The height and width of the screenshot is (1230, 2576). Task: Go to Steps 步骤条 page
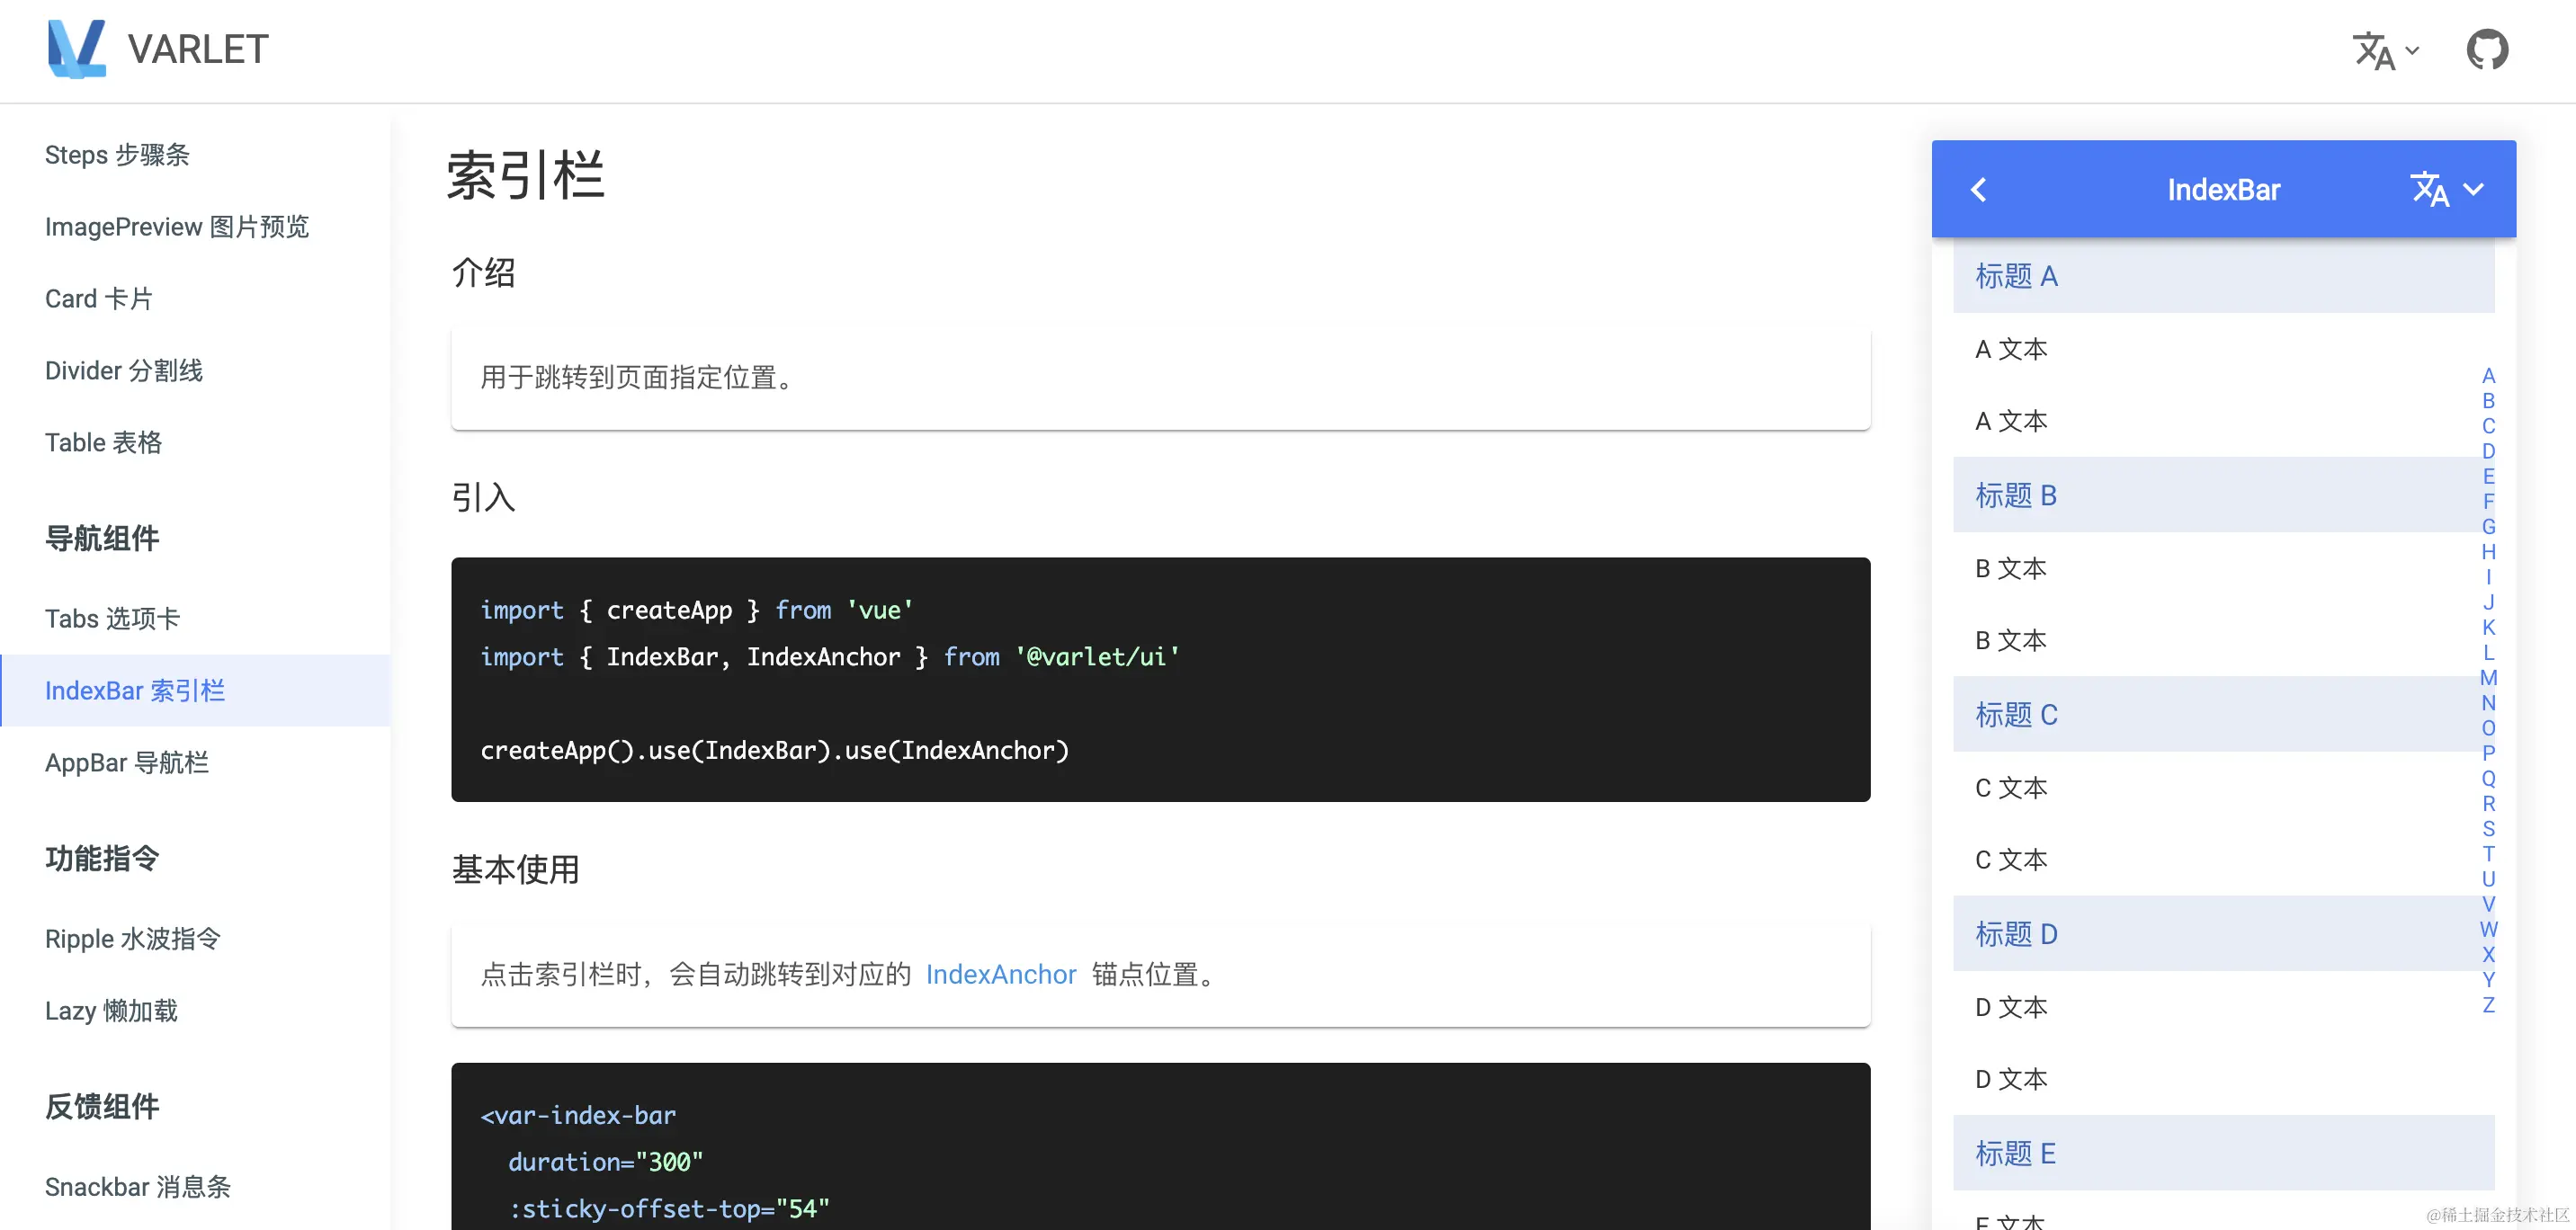coord(117,155)
